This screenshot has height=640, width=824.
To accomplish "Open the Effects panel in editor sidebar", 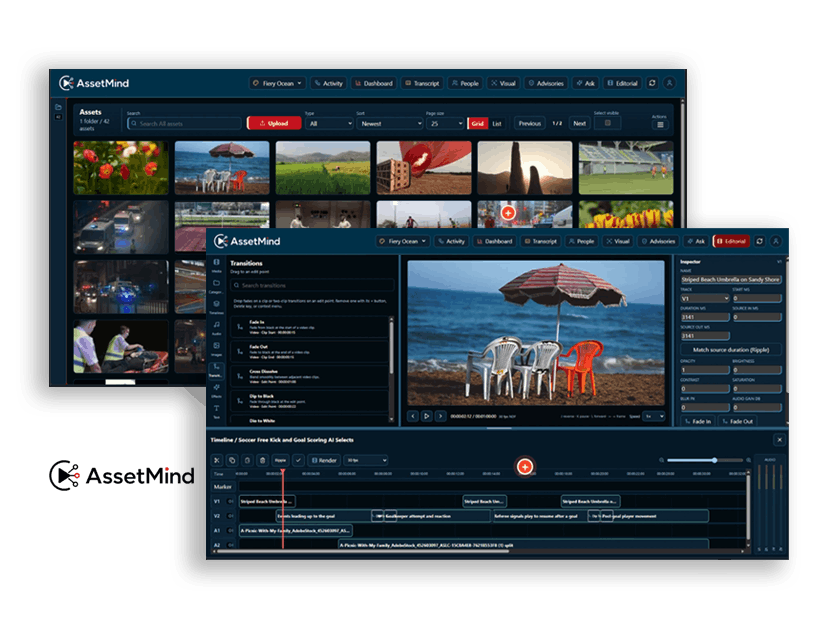I will pyautogui.click(x=217, y=390).
